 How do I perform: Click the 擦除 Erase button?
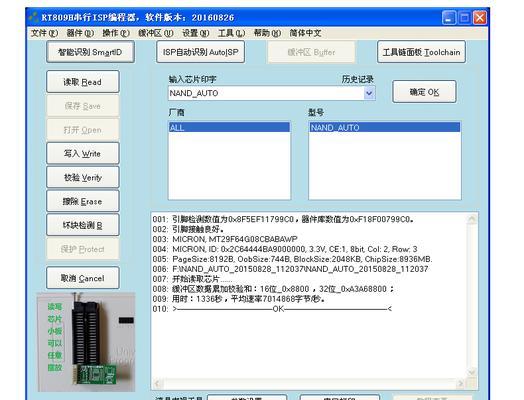(83, 202)
